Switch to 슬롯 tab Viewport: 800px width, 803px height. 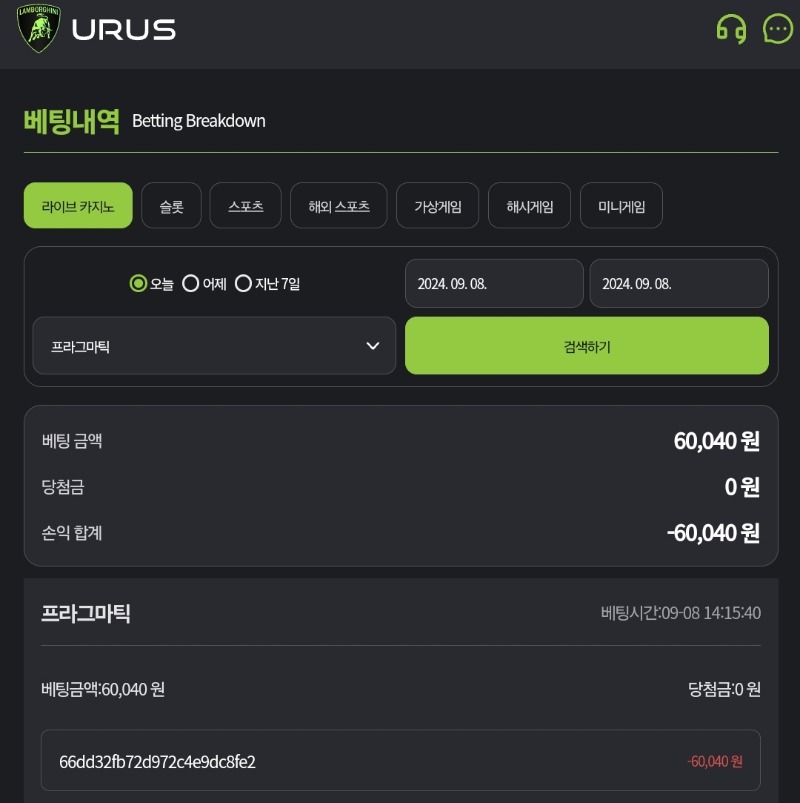[172, 205]
